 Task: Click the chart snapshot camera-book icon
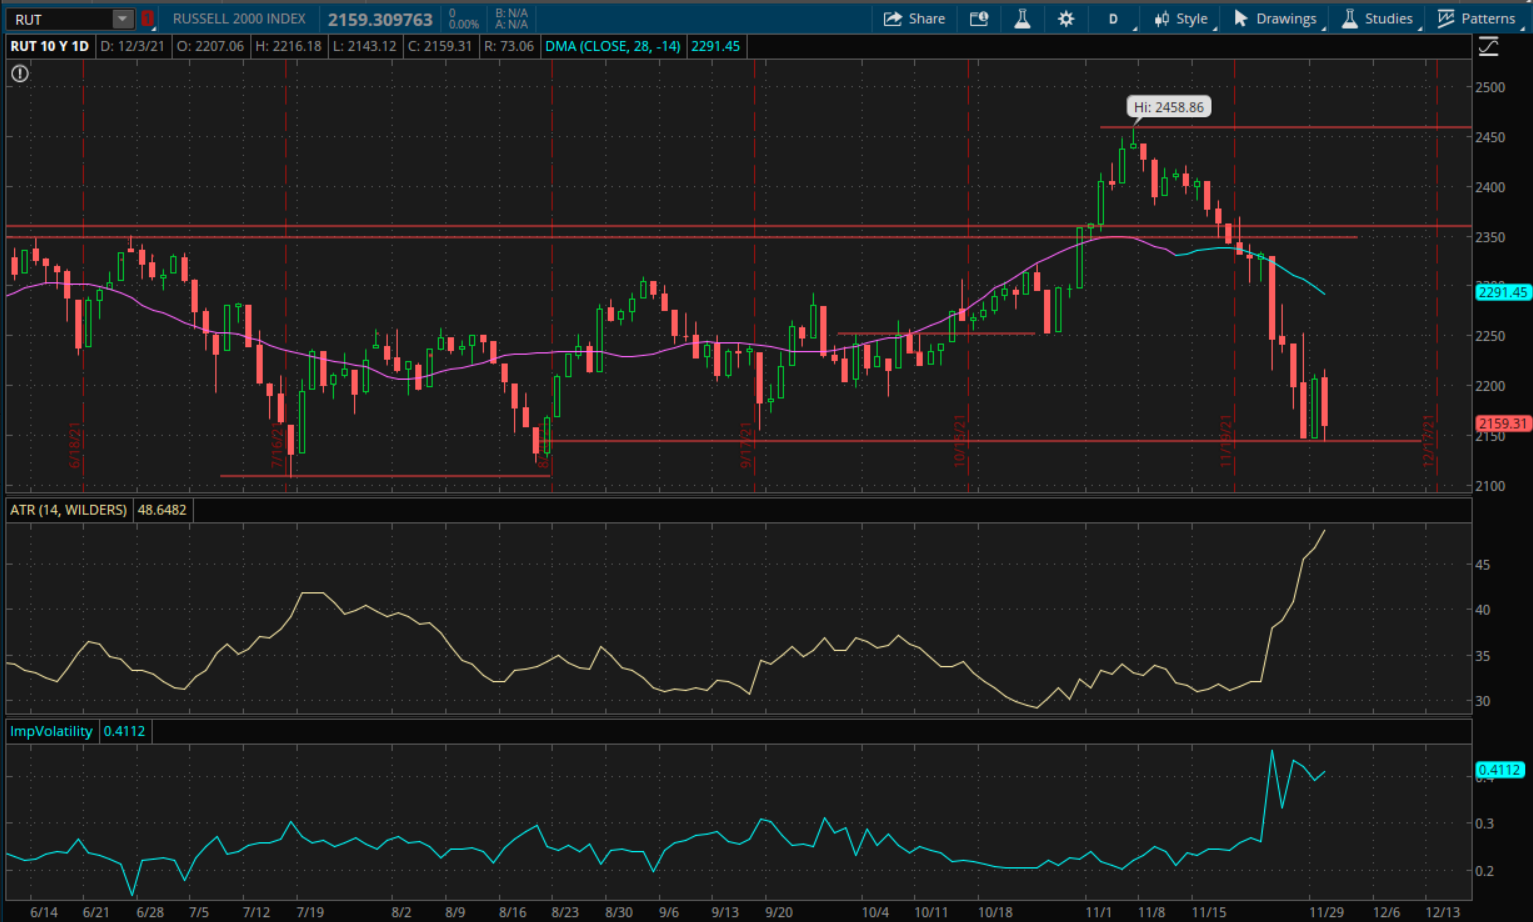click(979, 18)
